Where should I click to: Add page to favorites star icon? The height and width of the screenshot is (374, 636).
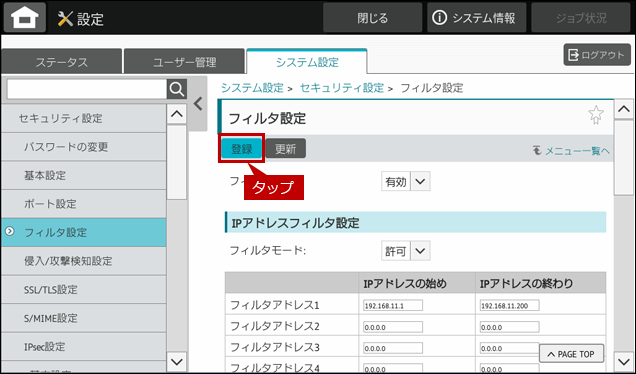(596, 115)
